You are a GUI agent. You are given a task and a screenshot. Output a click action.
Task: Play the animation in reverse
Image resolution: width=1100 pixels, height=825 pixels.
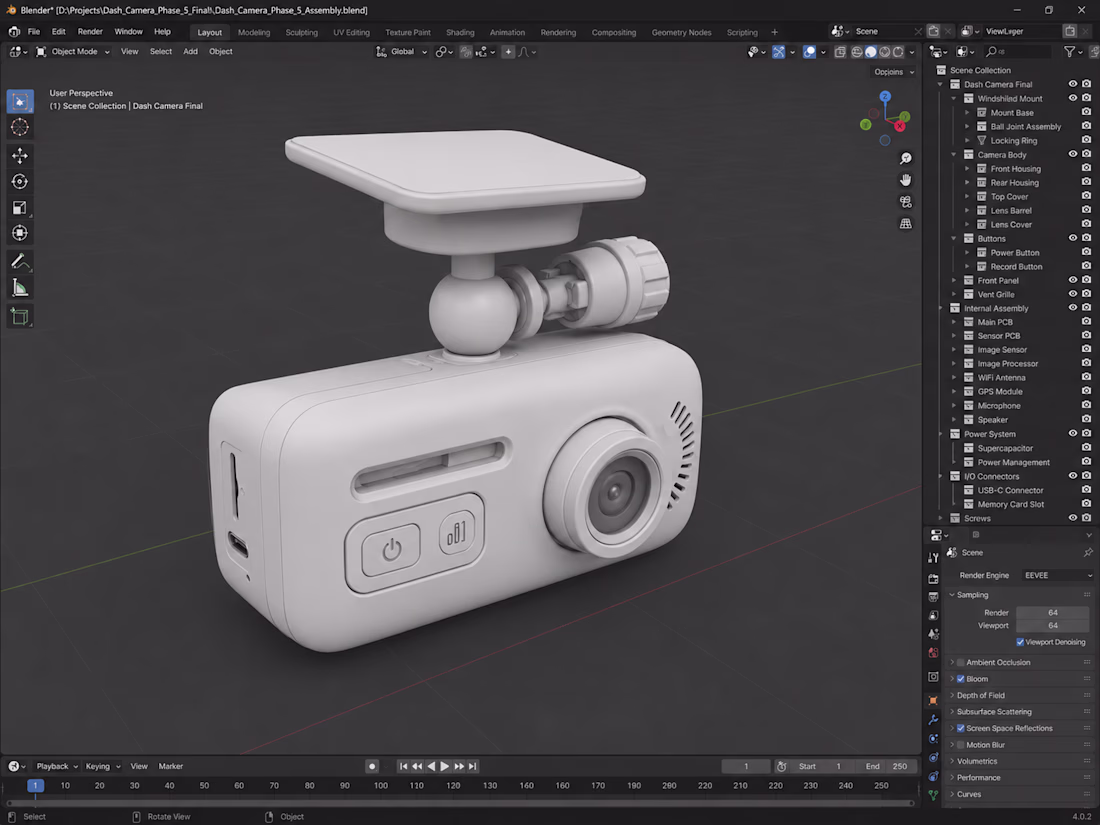tap(431, 766)
